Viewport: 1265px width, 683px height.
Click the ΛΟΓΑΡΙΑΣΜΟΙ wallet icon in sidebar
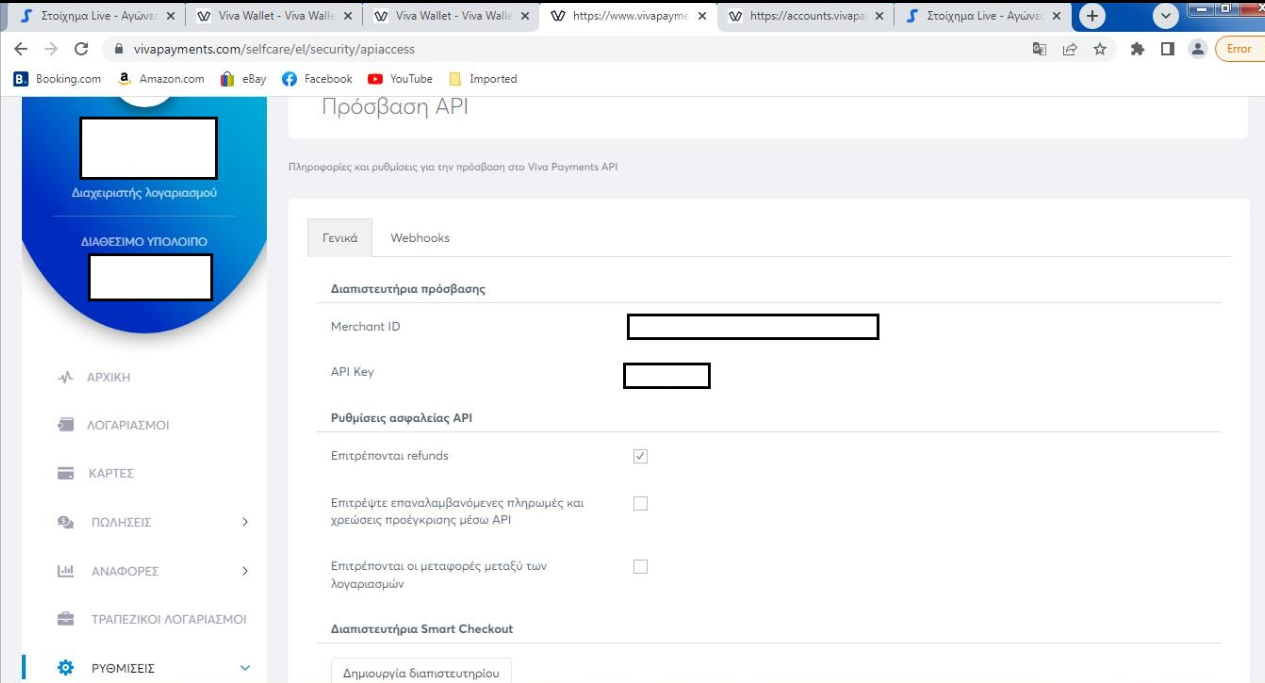pos(66,425)
